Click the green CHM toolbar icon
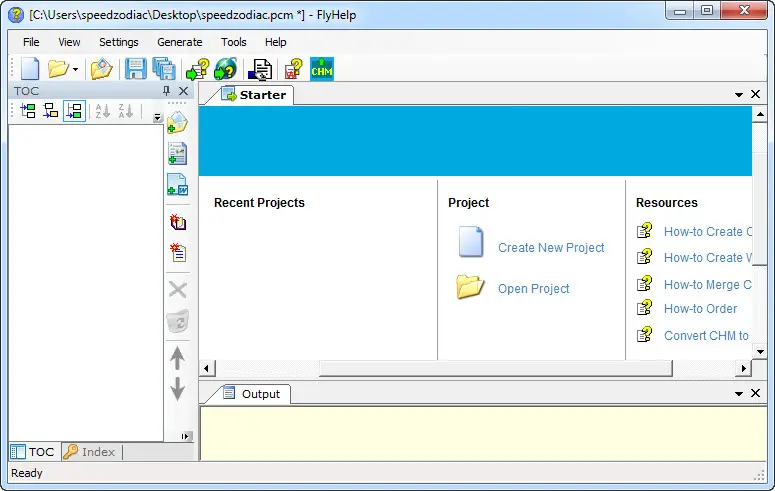This screenshot has height=491, width=775. (x=322, y=69)
